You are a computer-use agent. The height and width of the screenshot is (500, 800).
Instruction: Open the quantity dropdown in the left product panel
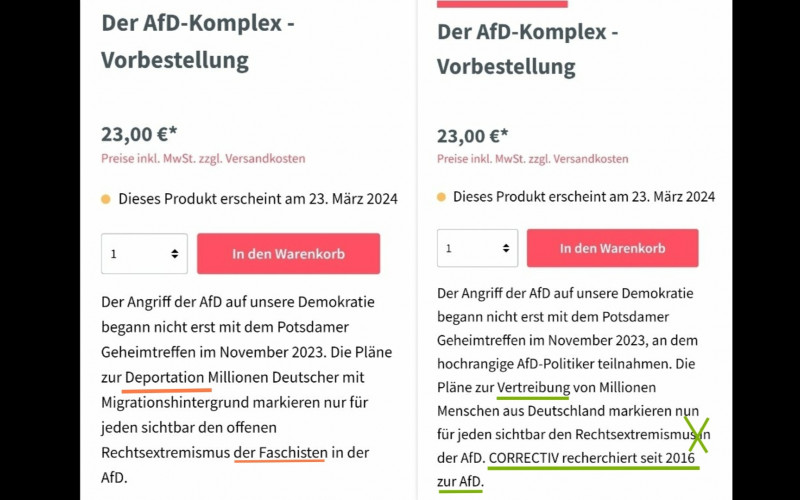pos(144,254)
